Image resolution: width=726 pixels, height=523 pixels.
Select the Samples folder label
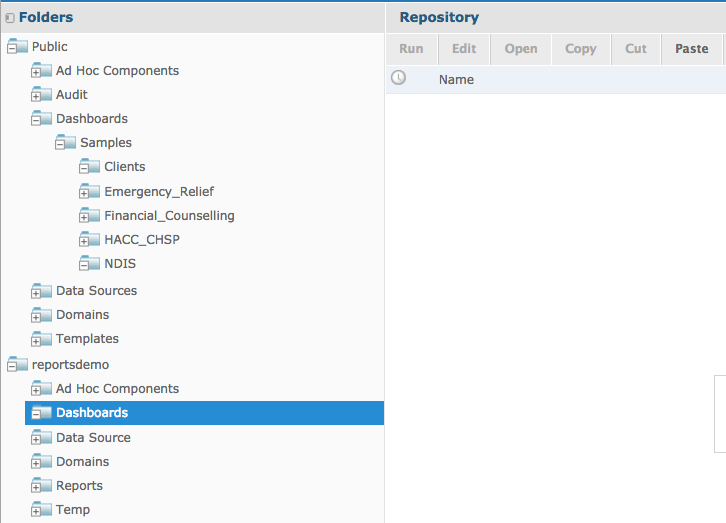106,143
